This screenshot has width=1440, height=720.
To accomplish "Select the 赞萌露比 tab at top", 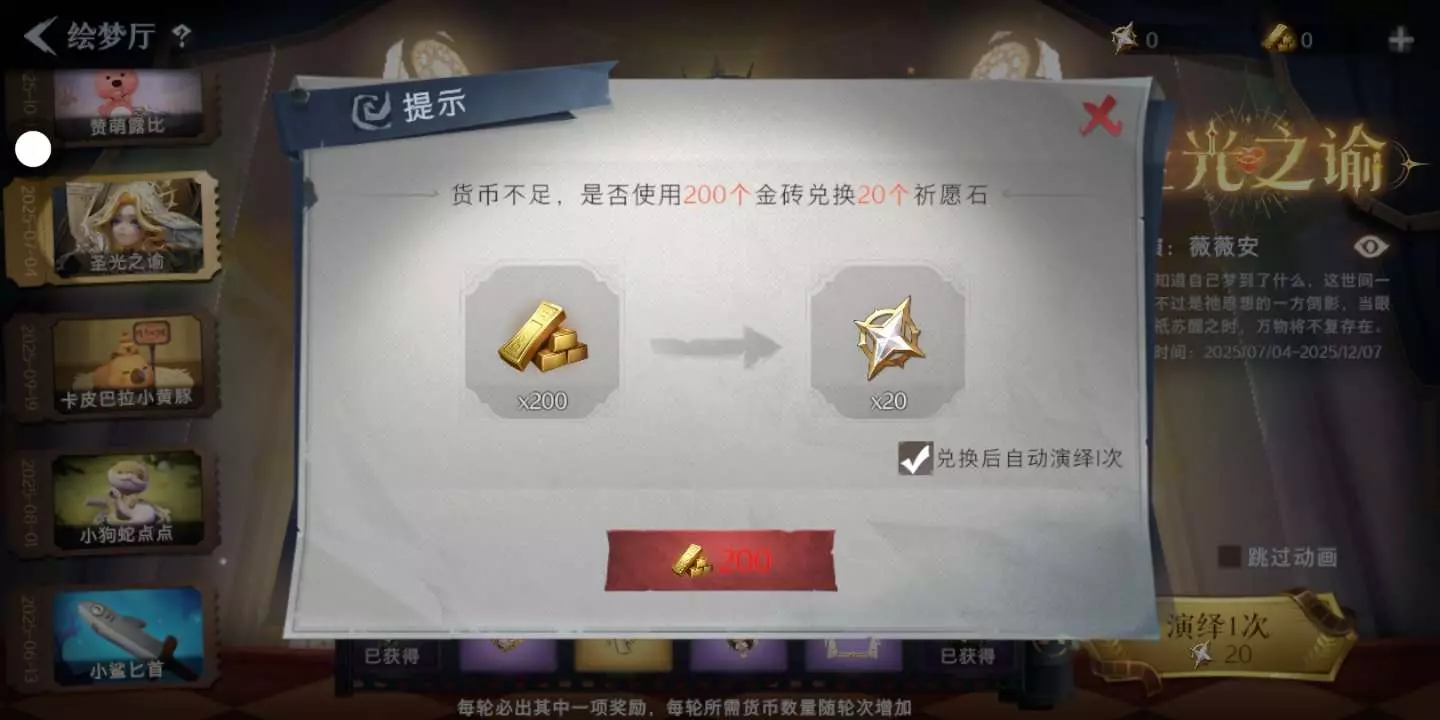I will [x=127, y=105].
